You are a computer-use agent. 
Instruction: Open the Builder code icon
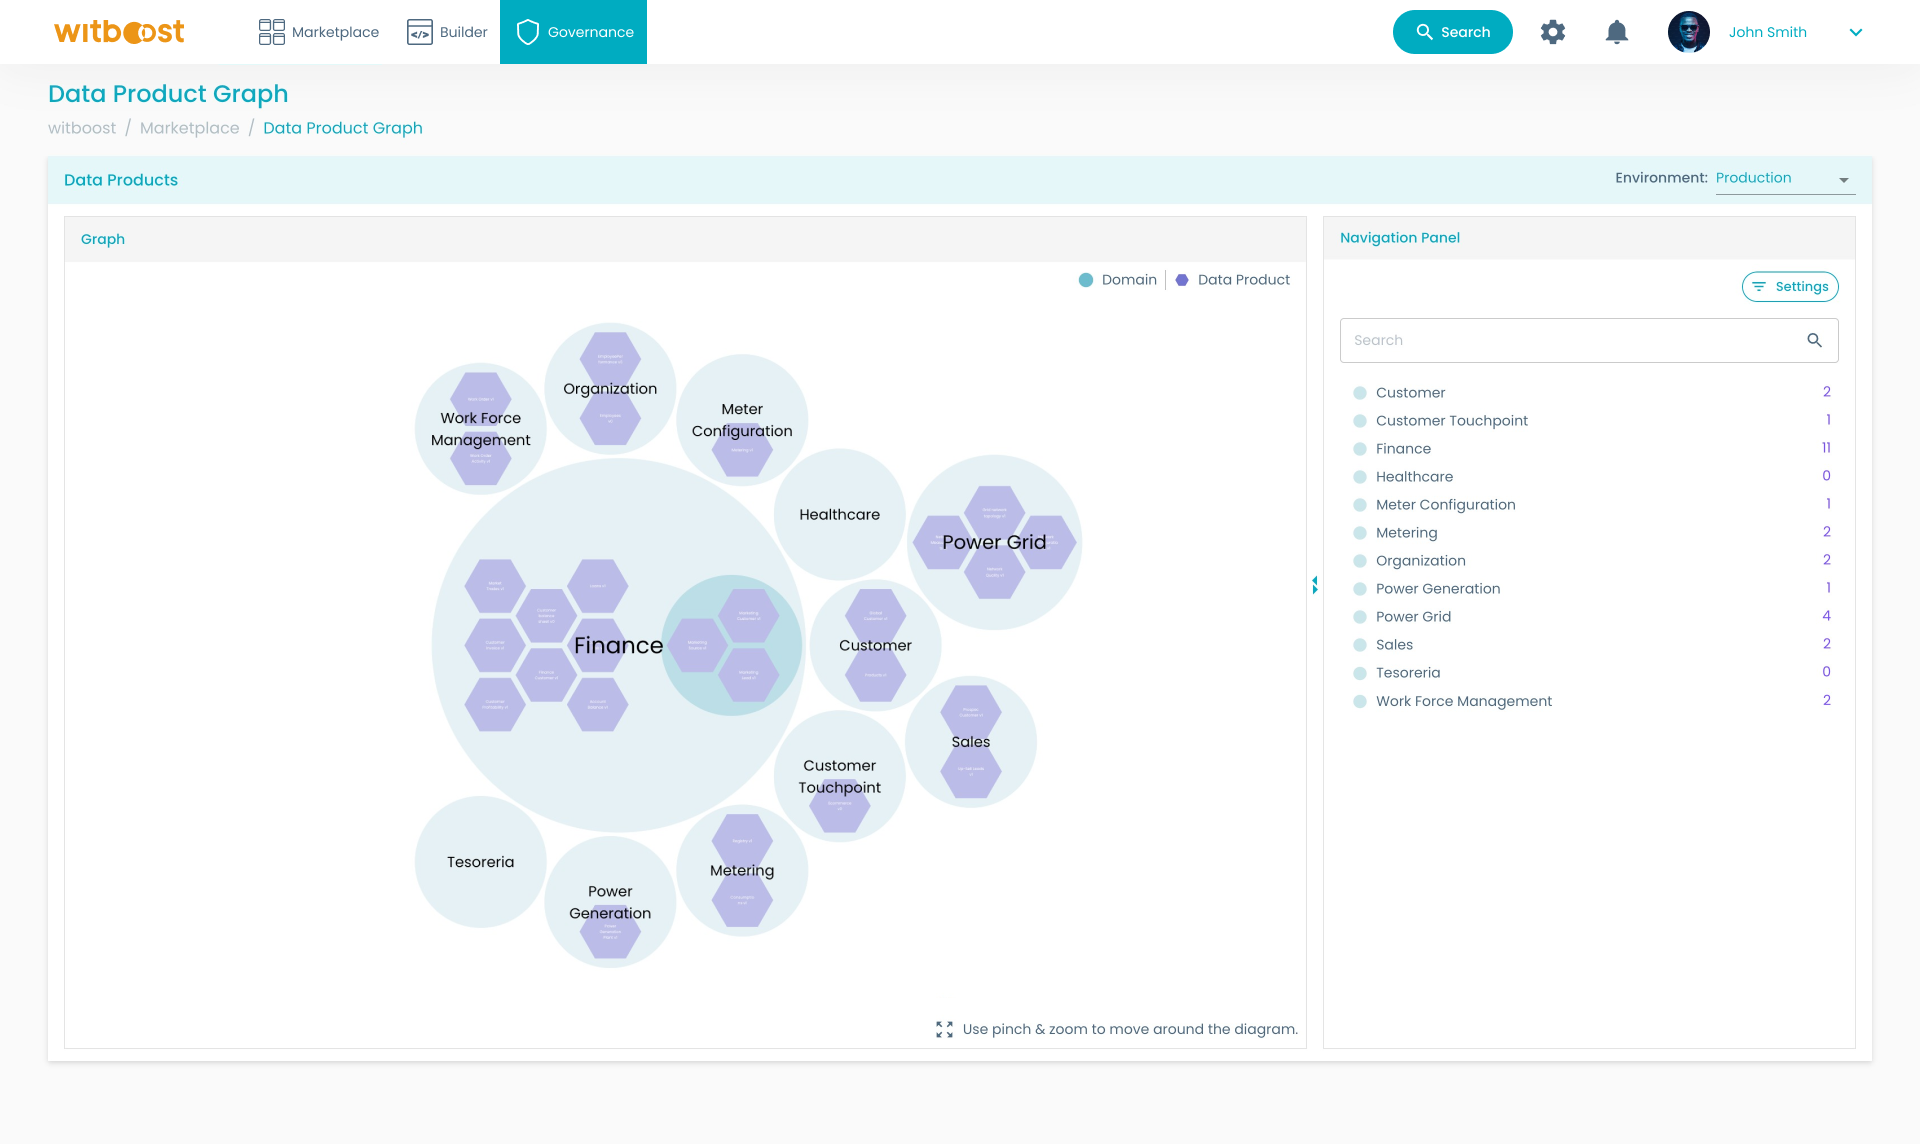(419, 31)
